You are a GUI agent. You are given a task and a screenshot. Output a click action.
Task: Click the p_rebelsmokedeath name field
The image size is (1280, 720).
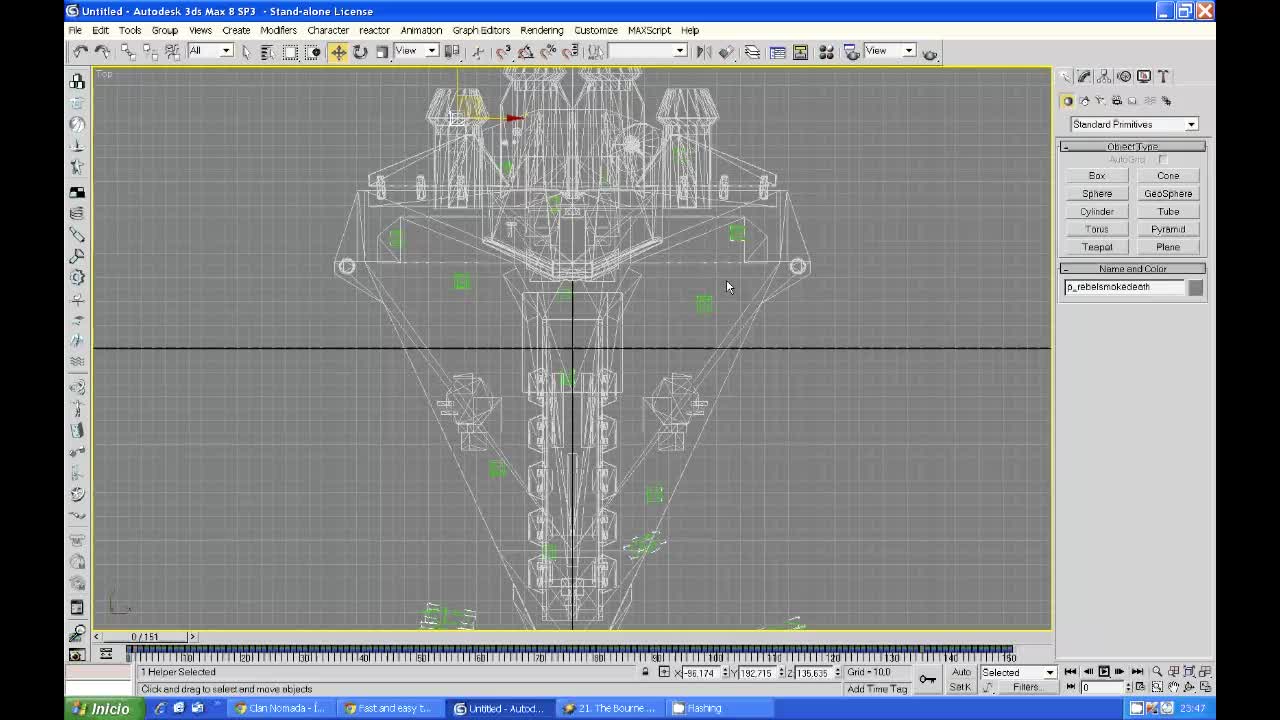[1124, 287]
